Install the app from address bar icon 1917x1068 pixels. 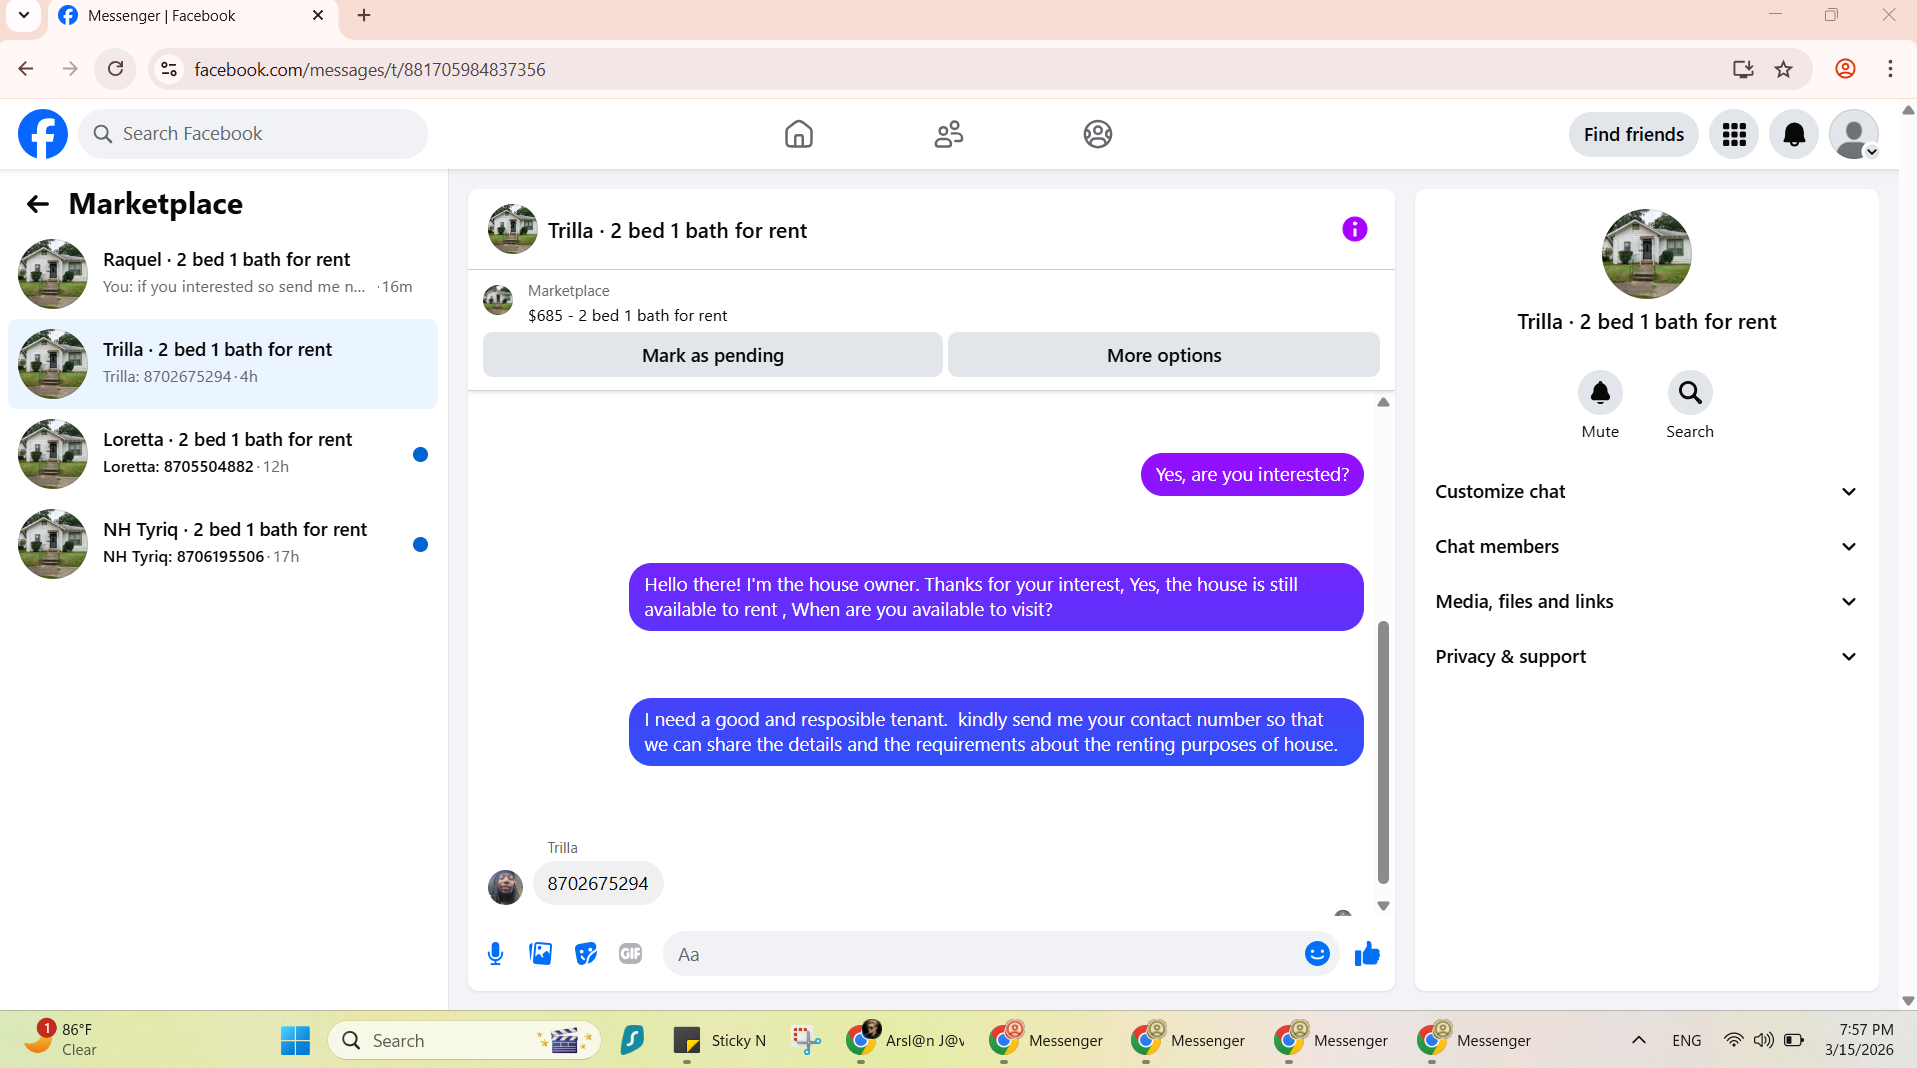tap(1743, 69)
